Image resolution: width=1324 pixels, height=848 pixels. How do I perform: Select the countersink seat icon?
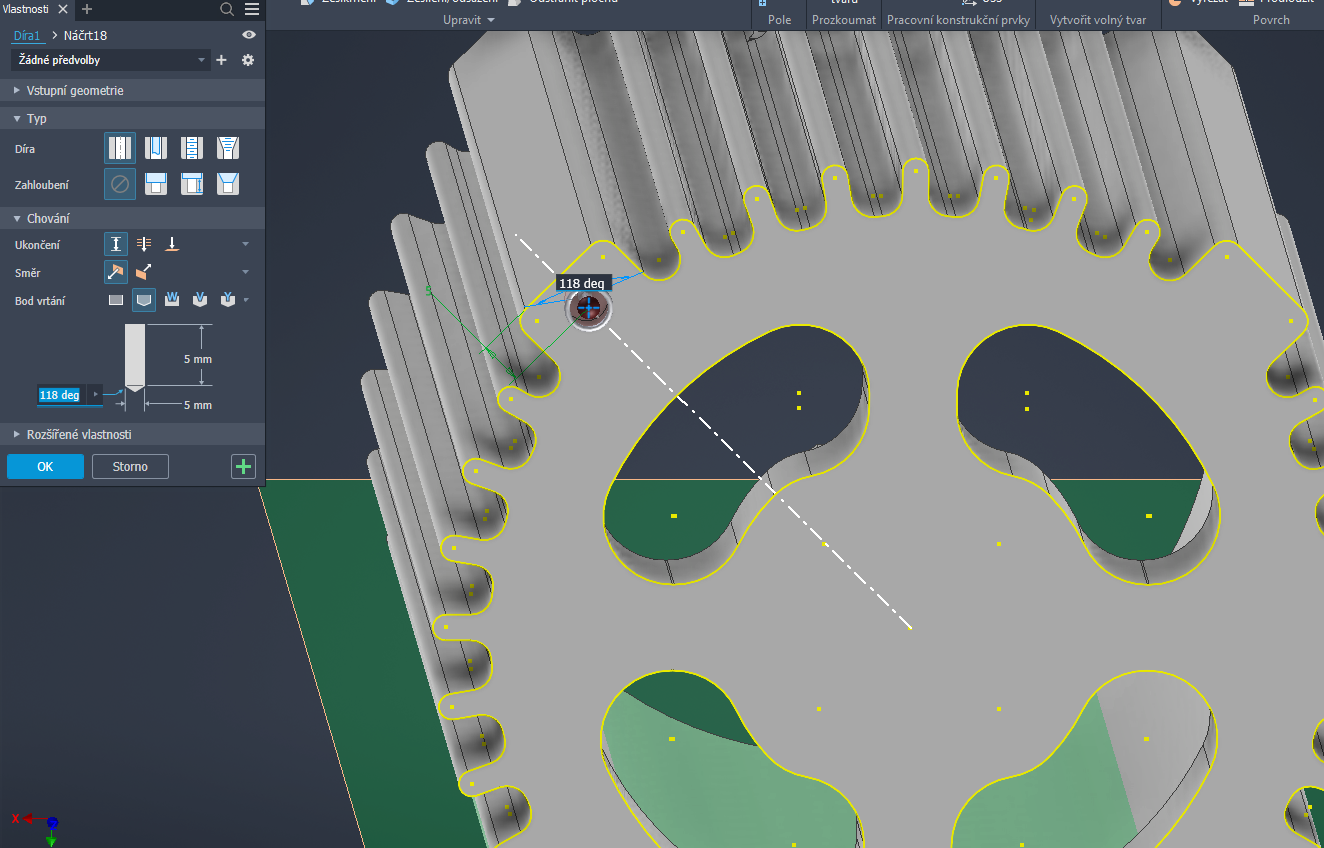tap(228, 184)
